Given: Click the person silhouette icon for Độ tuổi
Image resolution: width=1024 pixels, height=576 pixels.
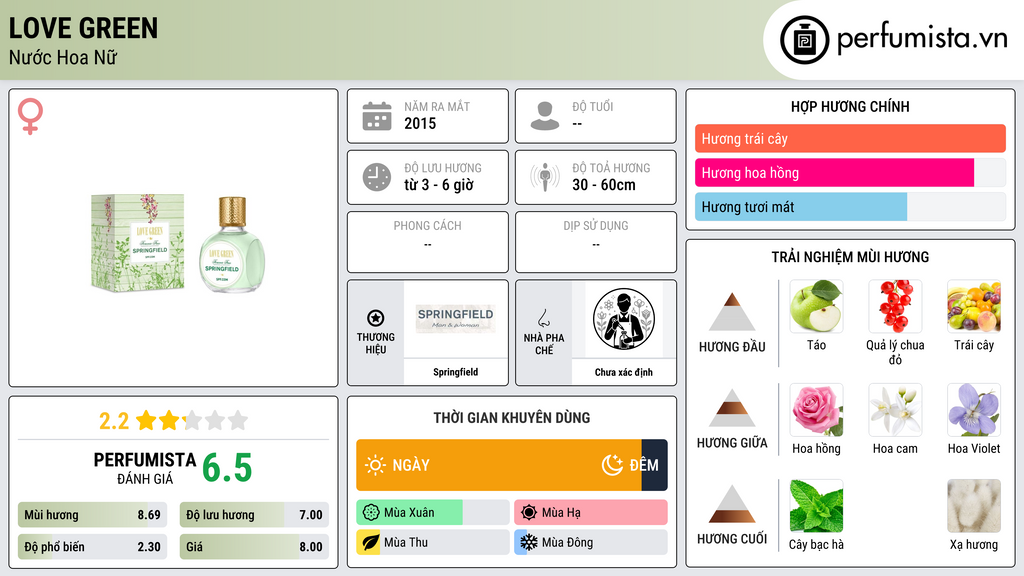Looking at the screenshot, I should [x=545, y=116].
